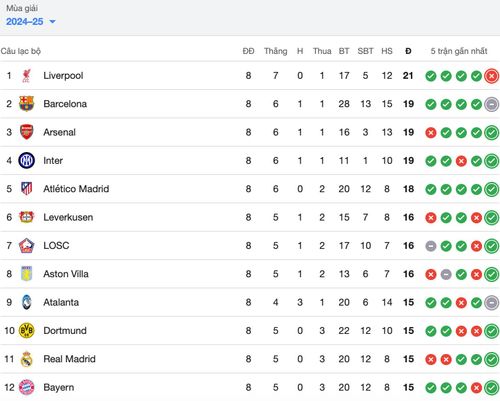Click the season dropdown arrow
This screenshot has height=401, width=500.
coord(52,22)
